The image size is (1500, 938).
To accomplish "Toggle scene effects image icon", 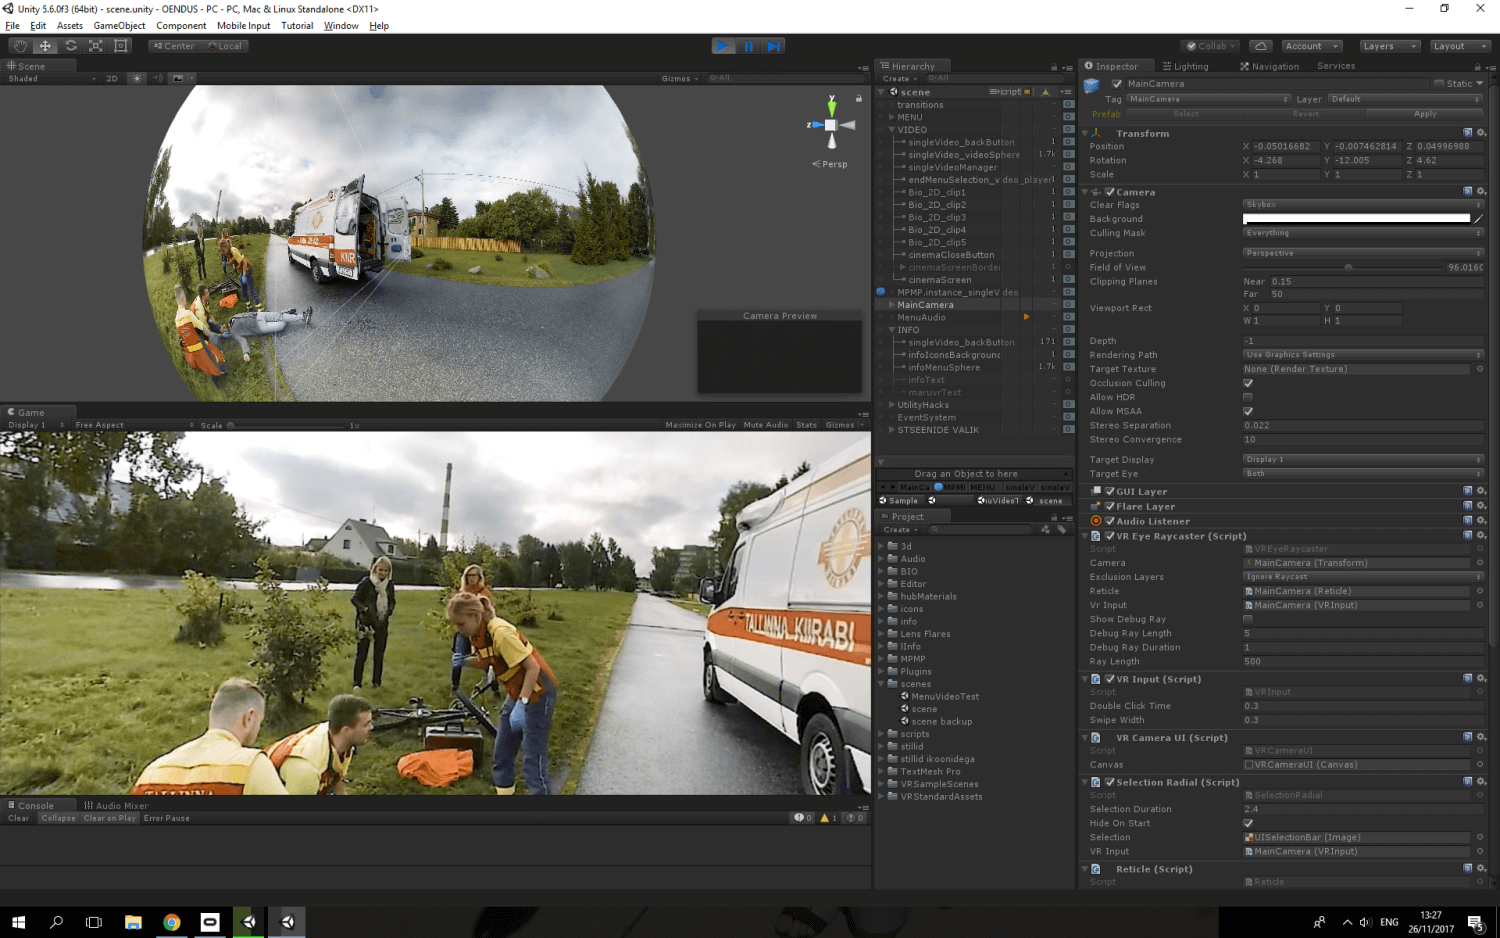I will pos(178,78).
